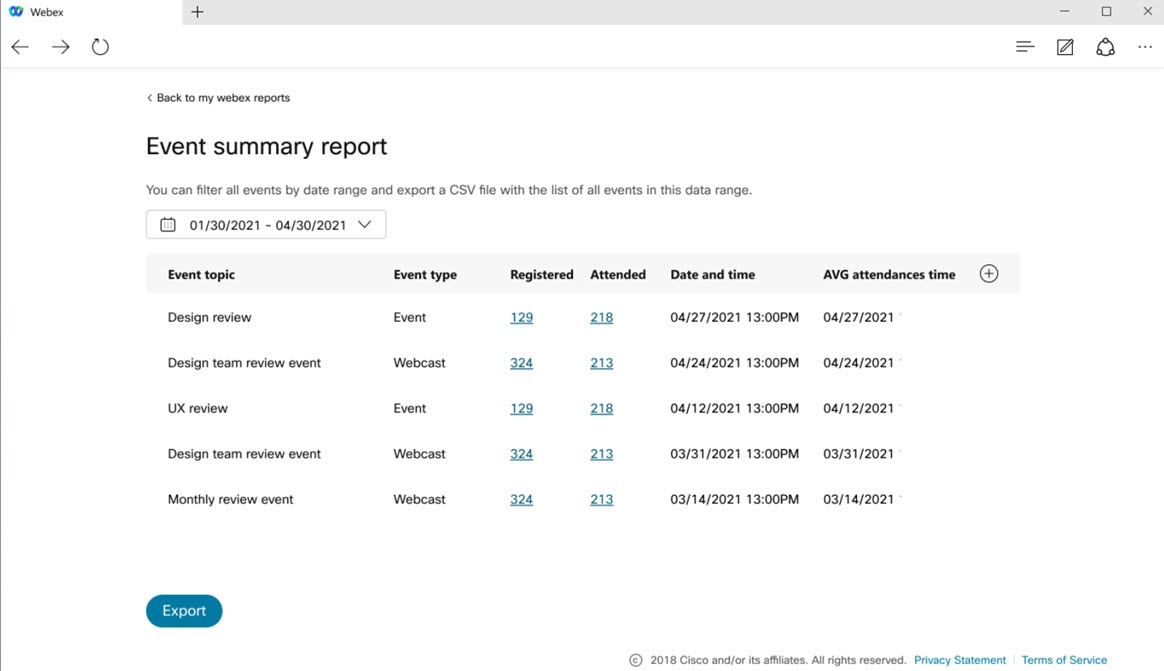Start a Web Note with the pencil icon
The image size is (1164, 671).
pos(1064,46)
